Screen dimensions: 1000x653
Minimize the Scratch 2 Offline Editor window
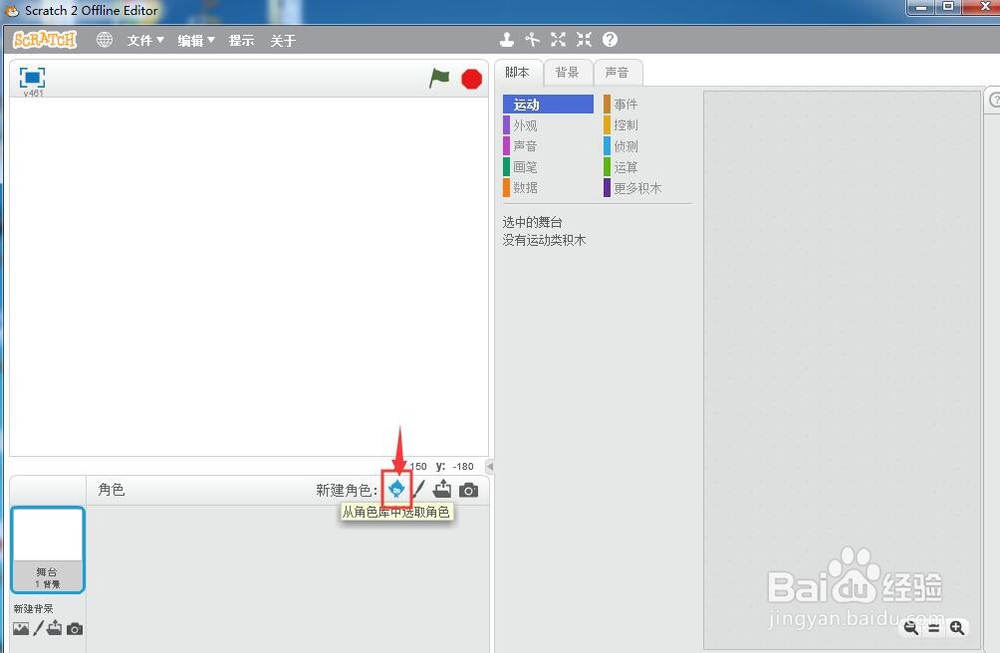click(x=921, y=8)
